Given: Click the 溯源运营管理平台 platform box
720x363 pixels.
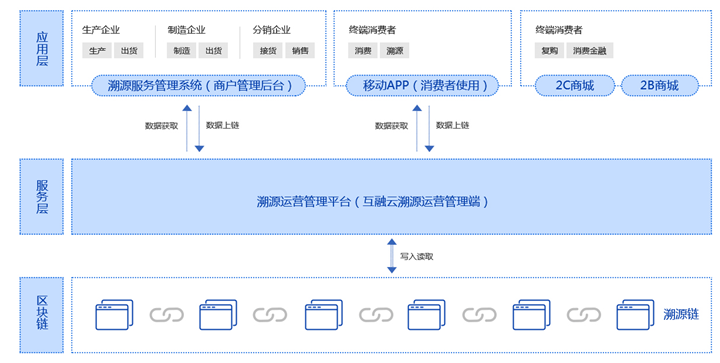Looking at the screenshot, I should point(392,197).
